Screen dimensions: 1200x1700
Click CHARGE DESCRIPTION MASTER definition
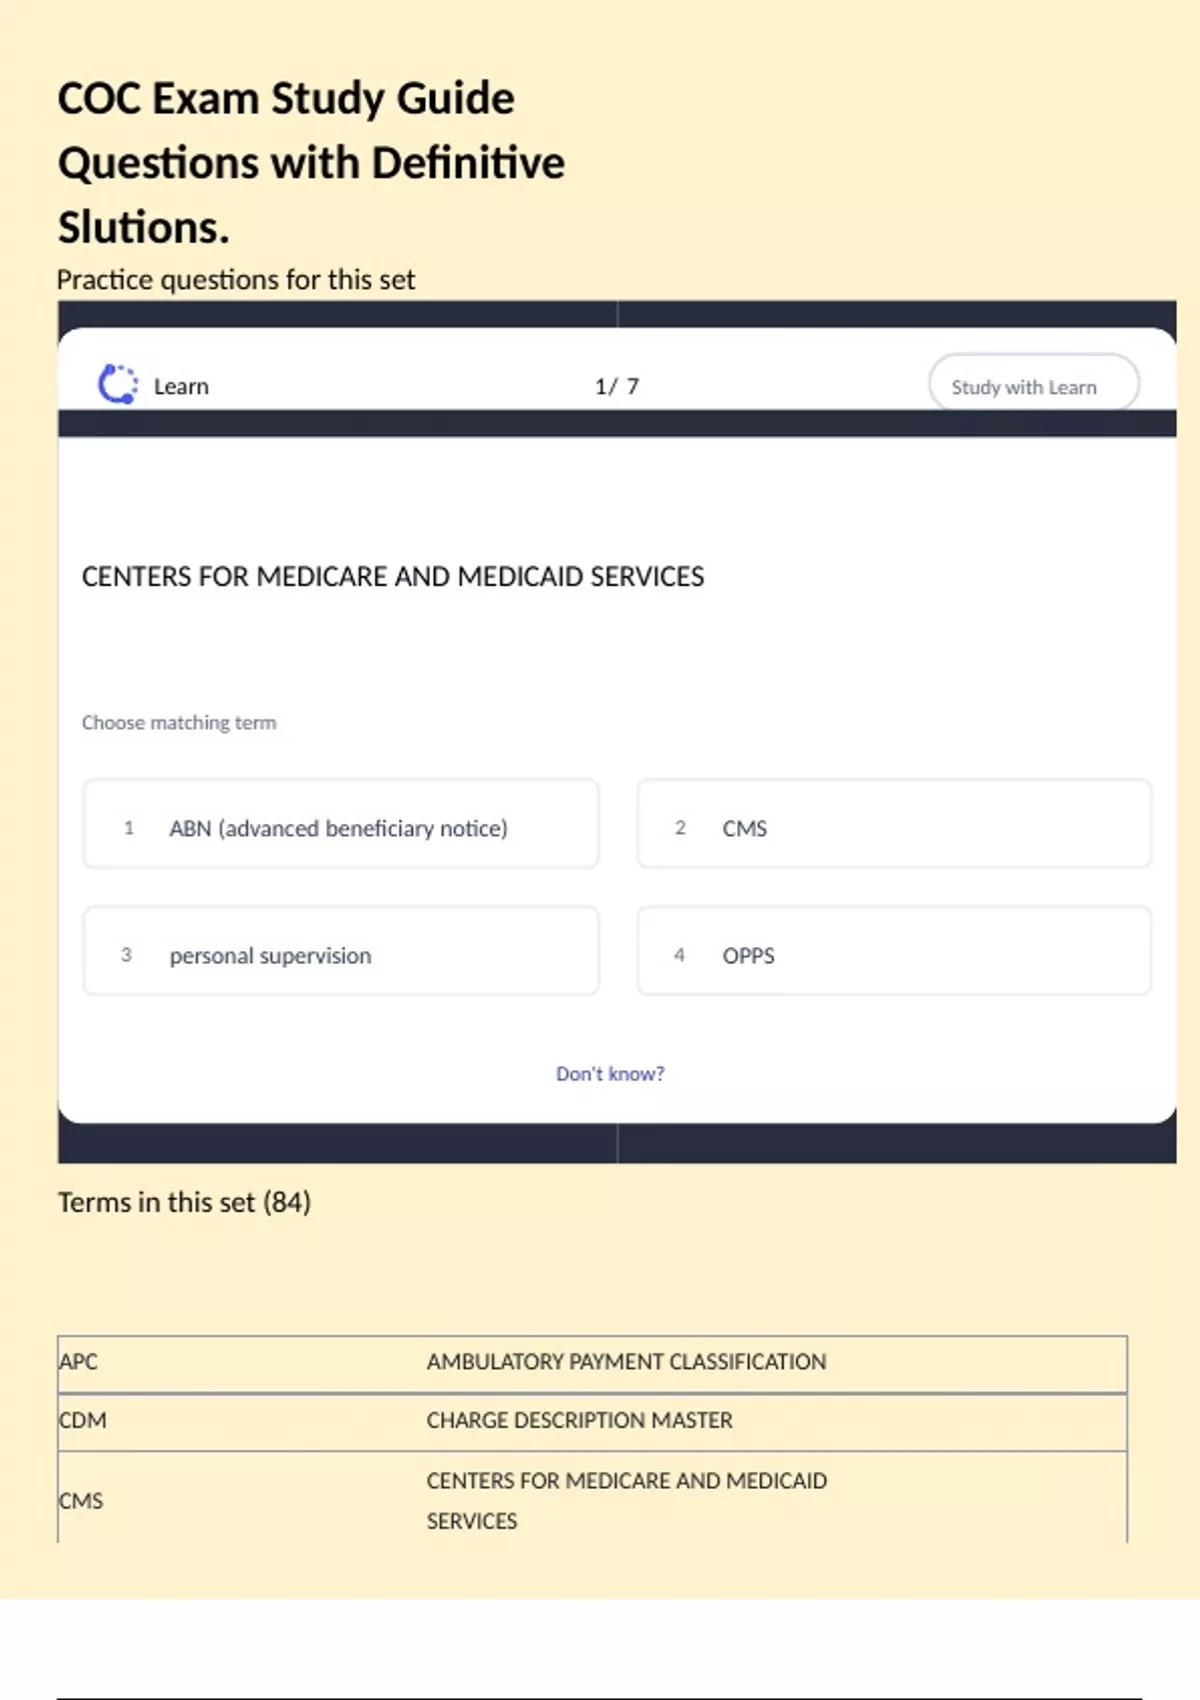click(579, 1421)
